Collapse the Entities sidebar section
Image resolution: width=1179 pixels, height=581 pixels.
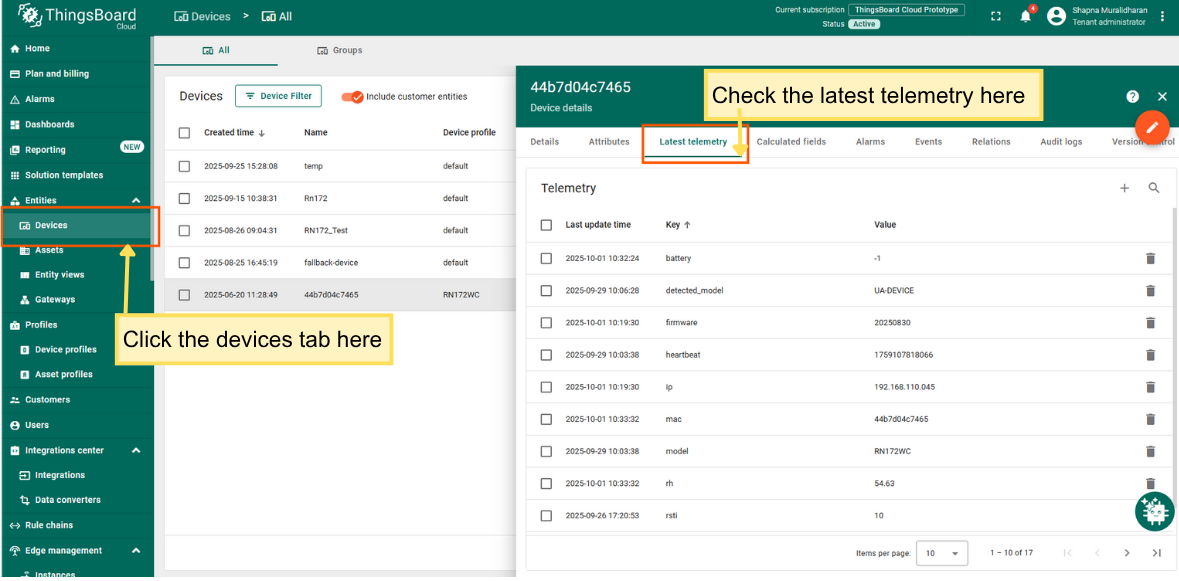(x=136, y=201)
